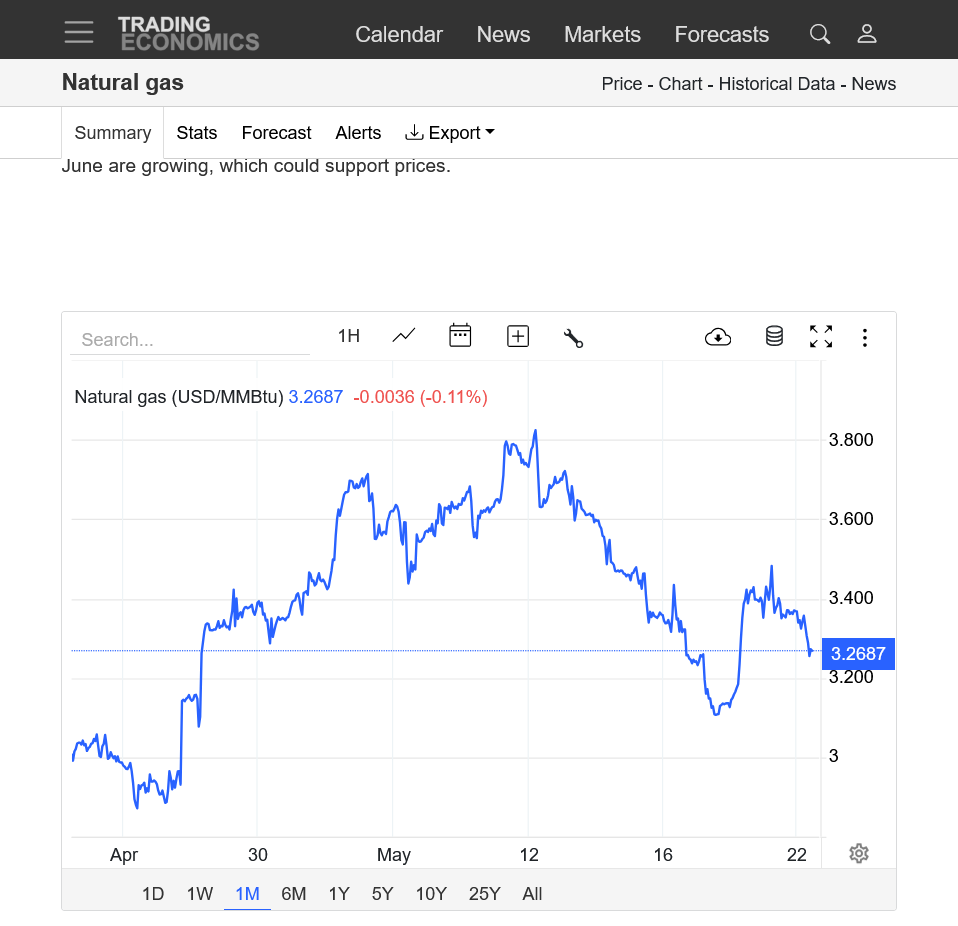Viewport: 958px width, 926px height.
Task: Open chart settings gear icon
Action: click(859, 853)
